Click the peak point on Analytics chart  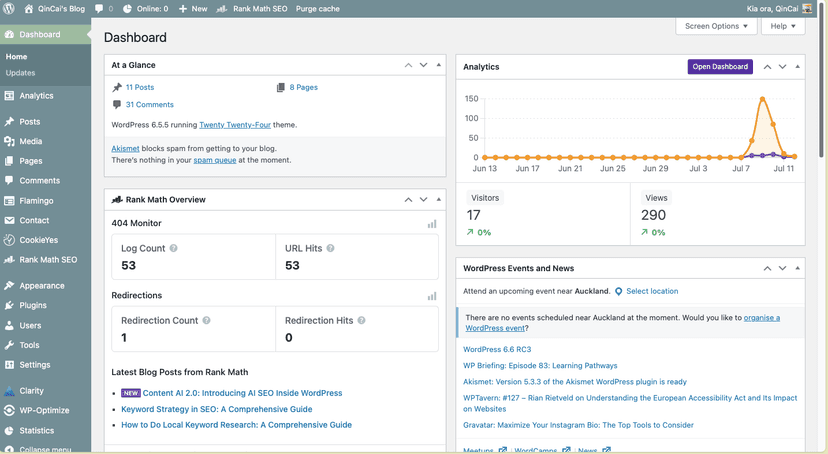[763, 99]
